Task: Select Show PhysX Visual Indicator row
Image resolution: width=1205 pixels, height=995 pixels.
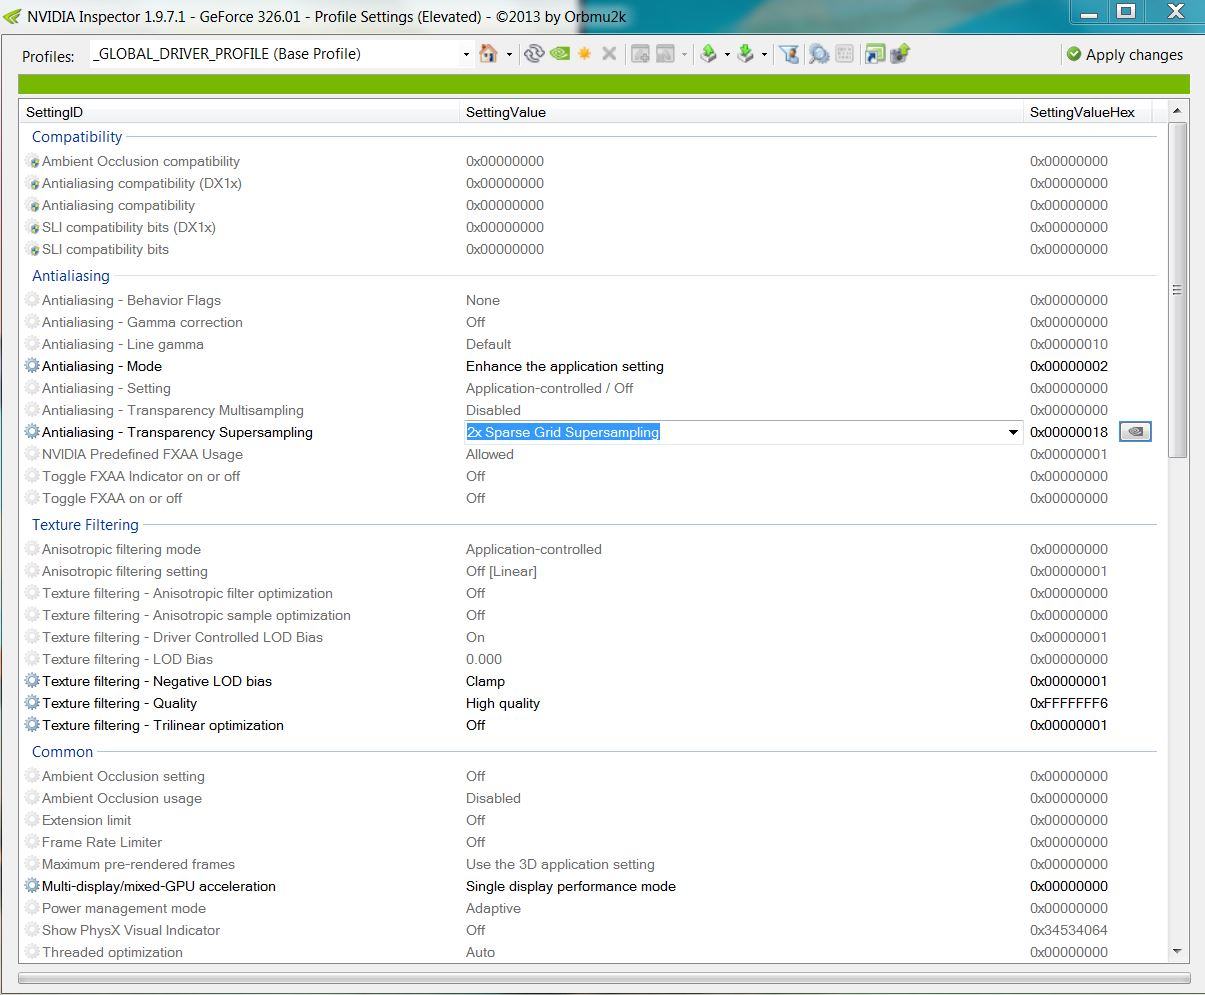Action: pos(588,930)
